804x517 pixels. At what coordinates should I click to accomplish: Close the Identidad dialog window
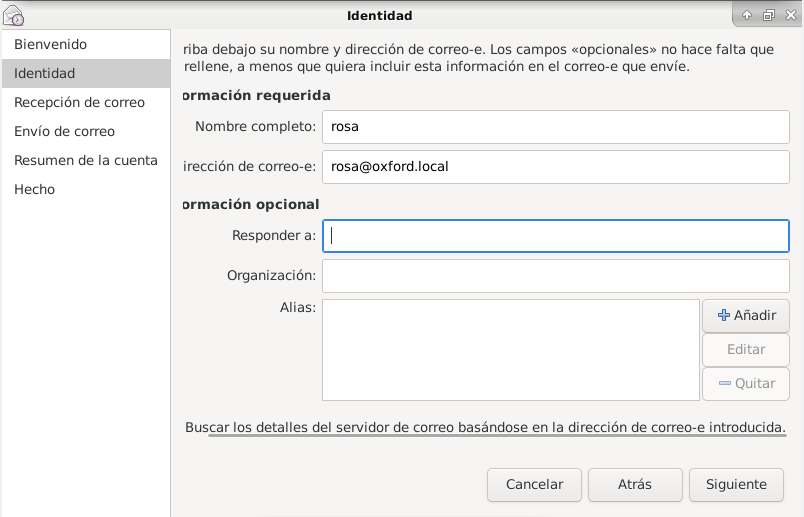click(789, 15)
